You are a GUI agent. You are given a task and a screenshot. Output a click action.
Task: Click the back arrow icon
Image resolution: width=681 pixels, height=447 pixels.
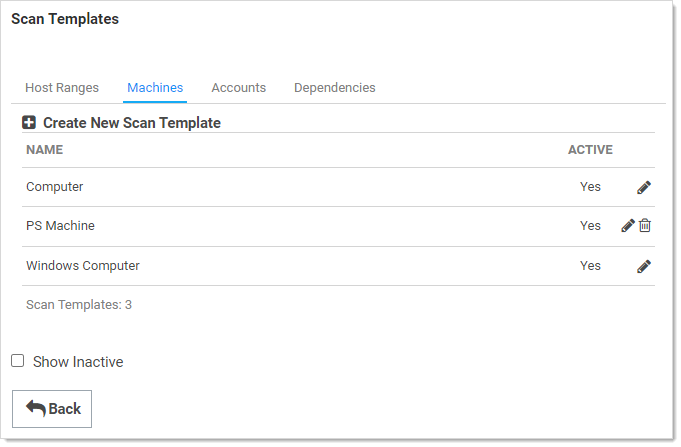coord(36,408)
